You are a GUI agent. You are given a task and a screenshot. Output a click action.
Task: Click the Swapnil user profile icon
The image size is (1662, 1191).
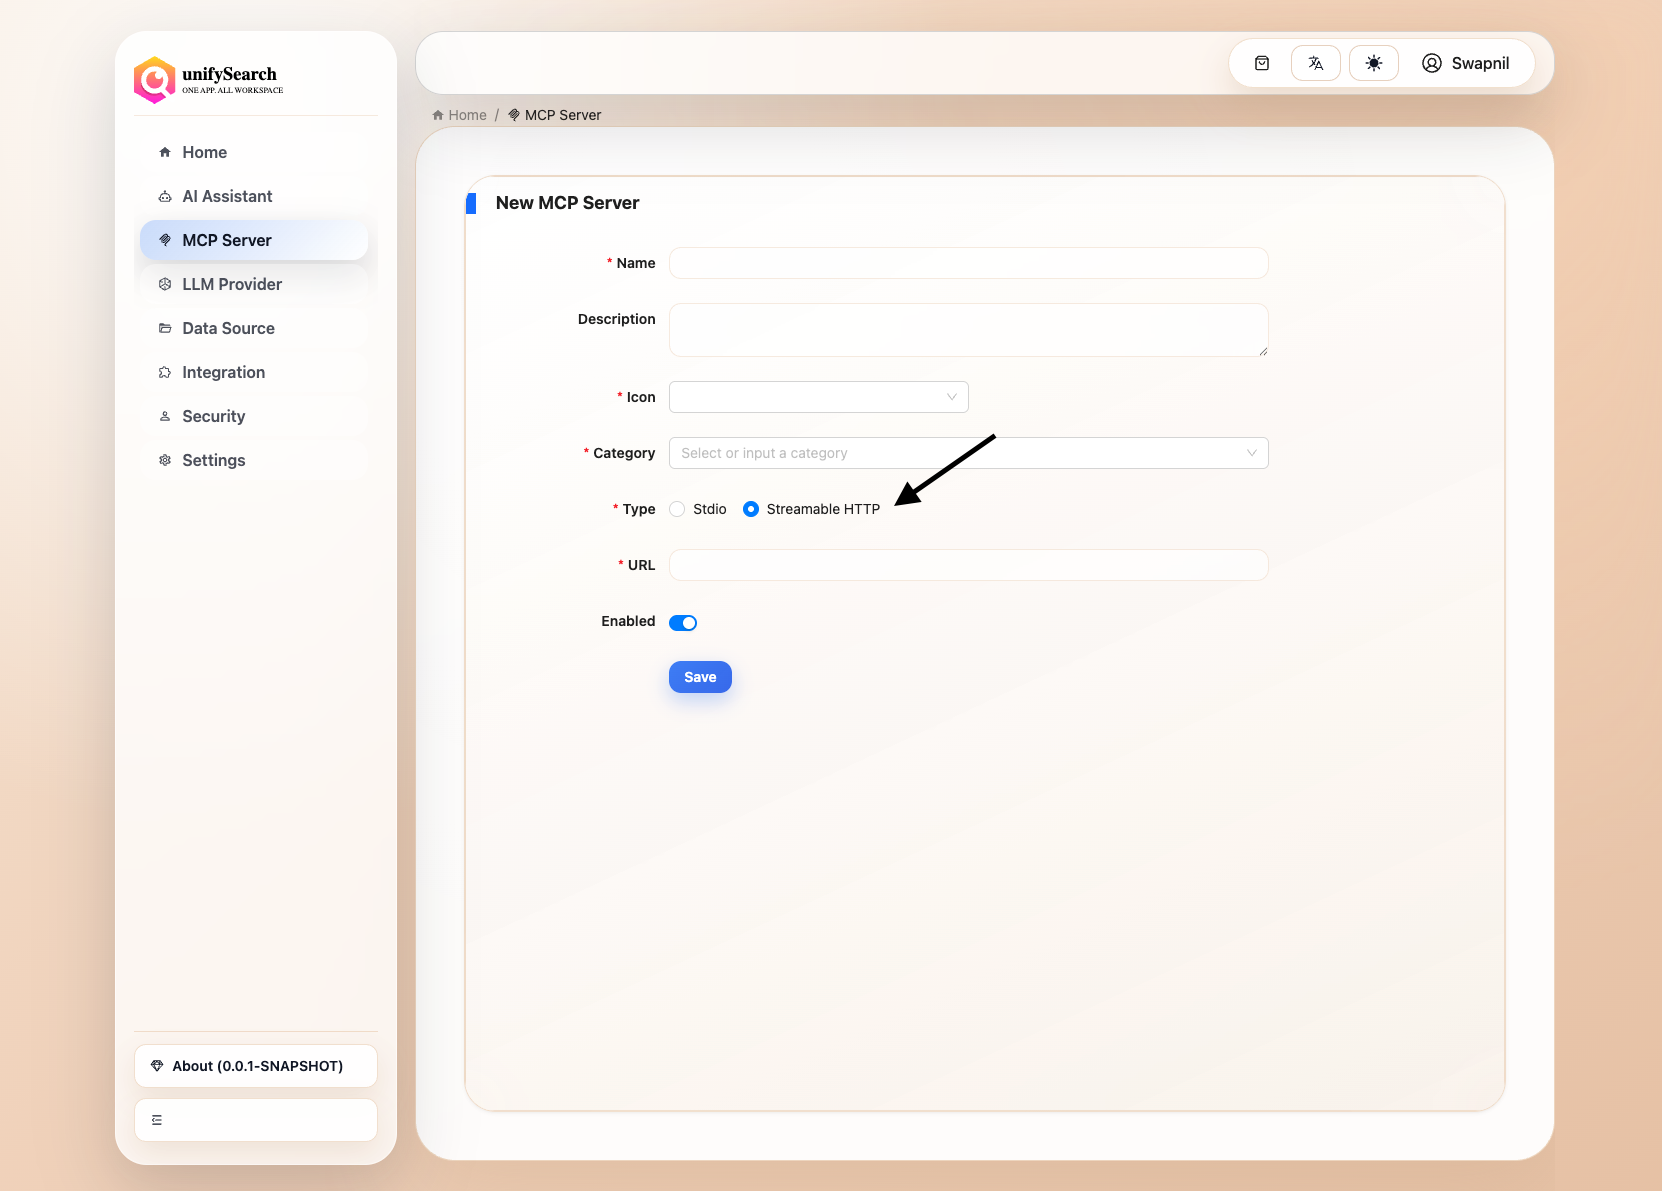[x=1432, y=63]
